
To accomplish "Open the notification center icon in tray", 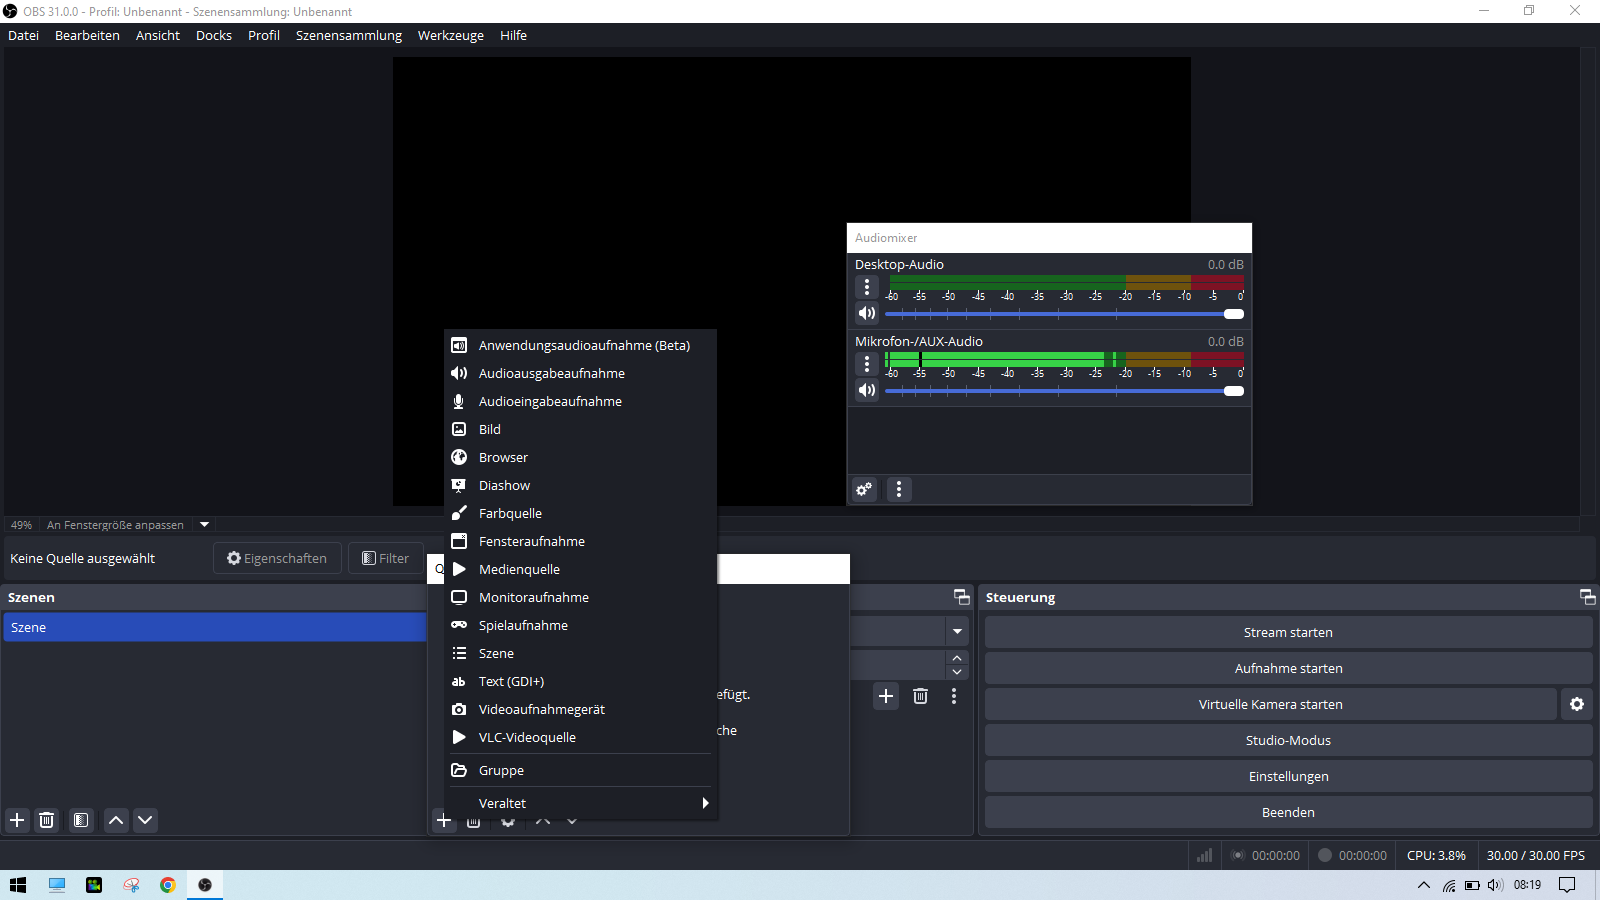I will click(x=1568, y=885).
